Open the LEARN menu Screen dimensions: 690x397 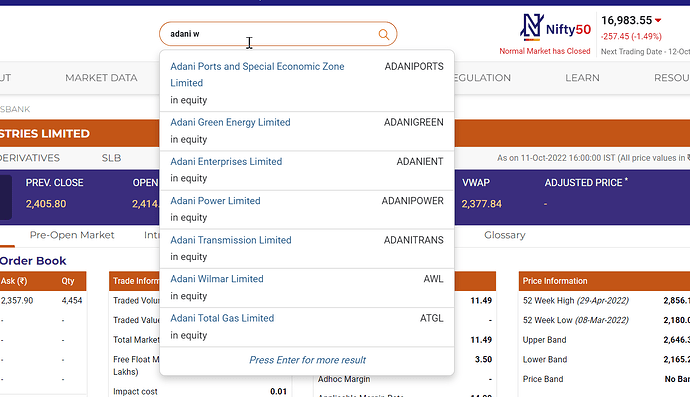tap(582, 78)
